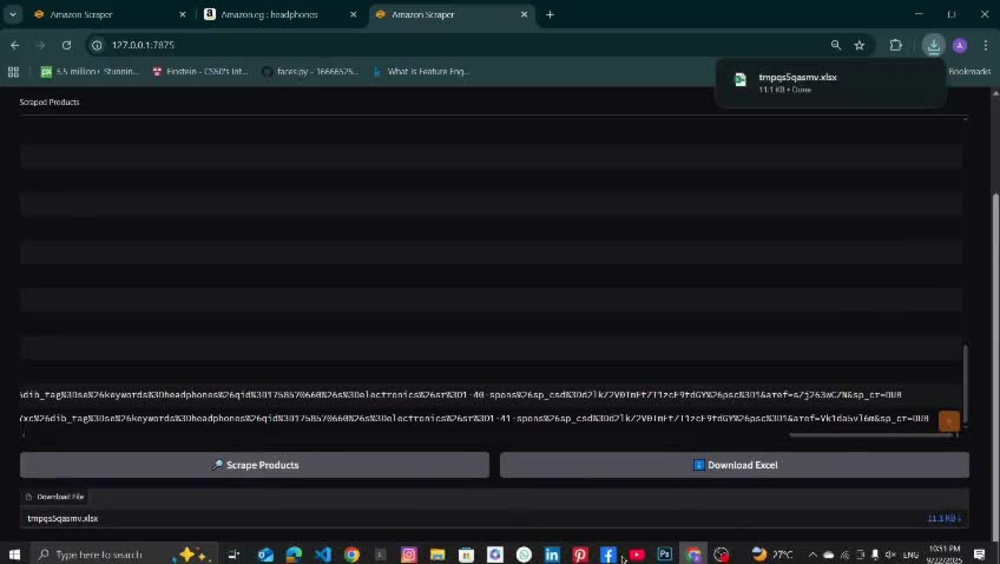Click the orange copy icon on the results table

(x=949, y=421)
